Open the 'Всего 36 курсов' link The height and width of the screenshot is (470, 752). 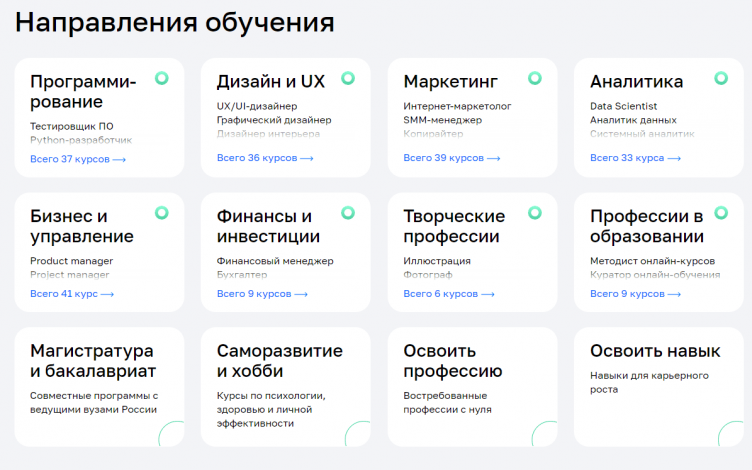[x=265, y=158]
